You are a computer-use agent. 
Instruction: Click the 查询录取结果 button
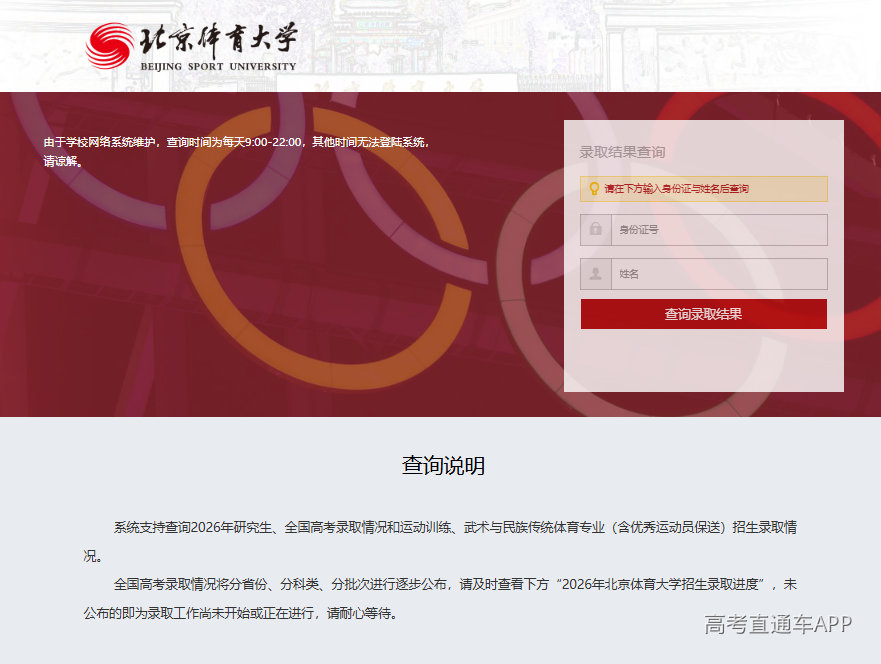703,313
